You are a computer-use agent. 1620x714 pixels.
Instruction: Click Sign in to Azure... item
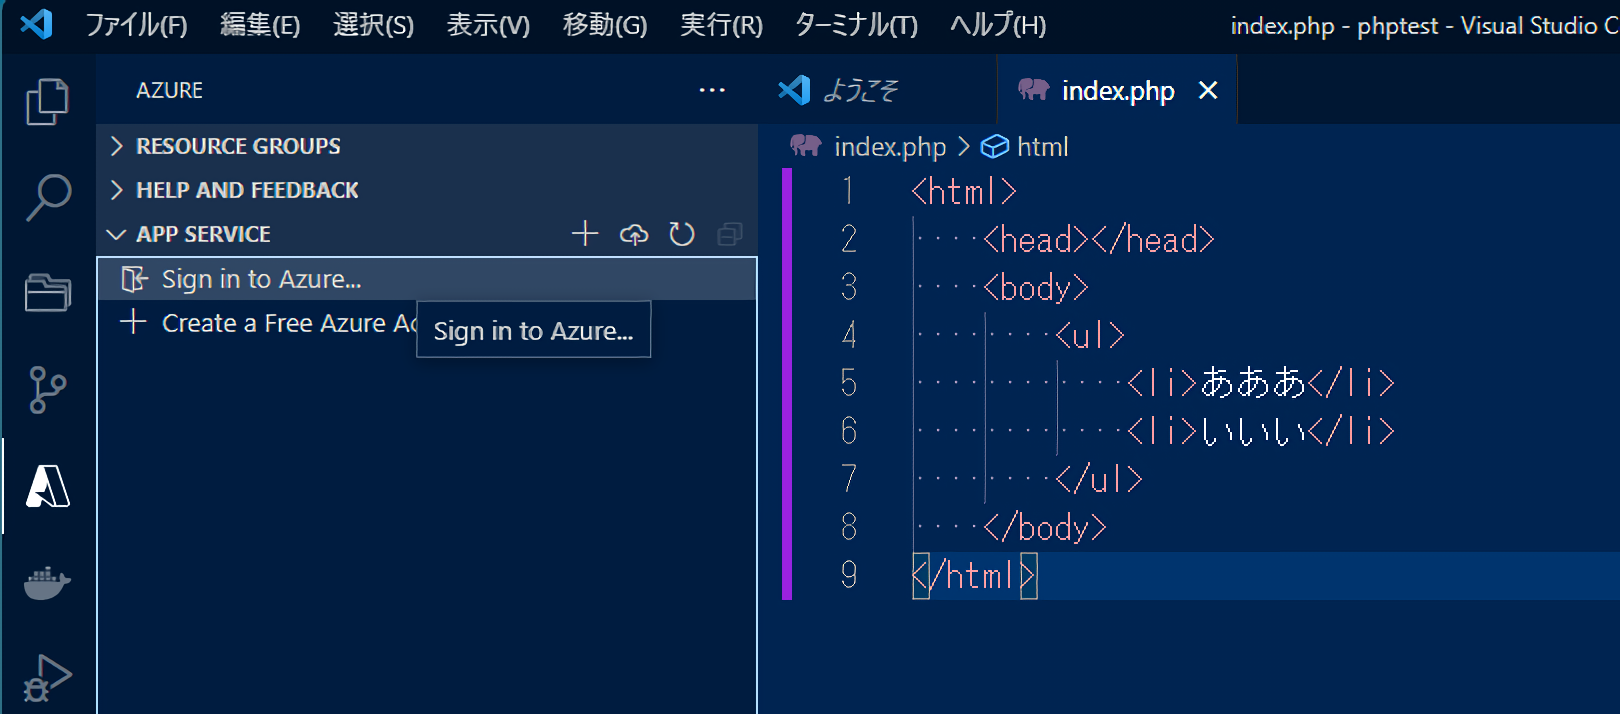[x=261, y=279]
